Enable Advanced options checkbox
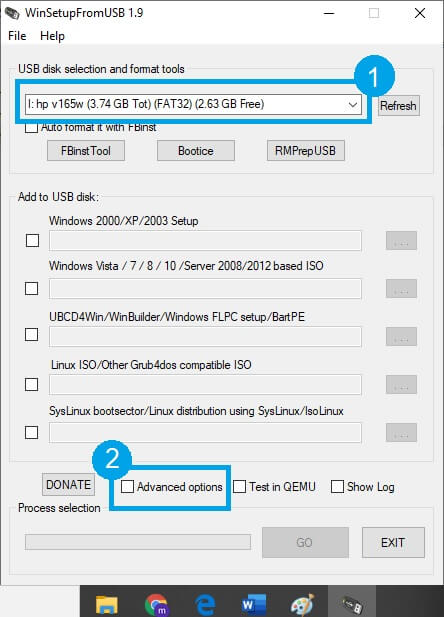This screenshot has height=617, width=444. click(x=127, y=486)
